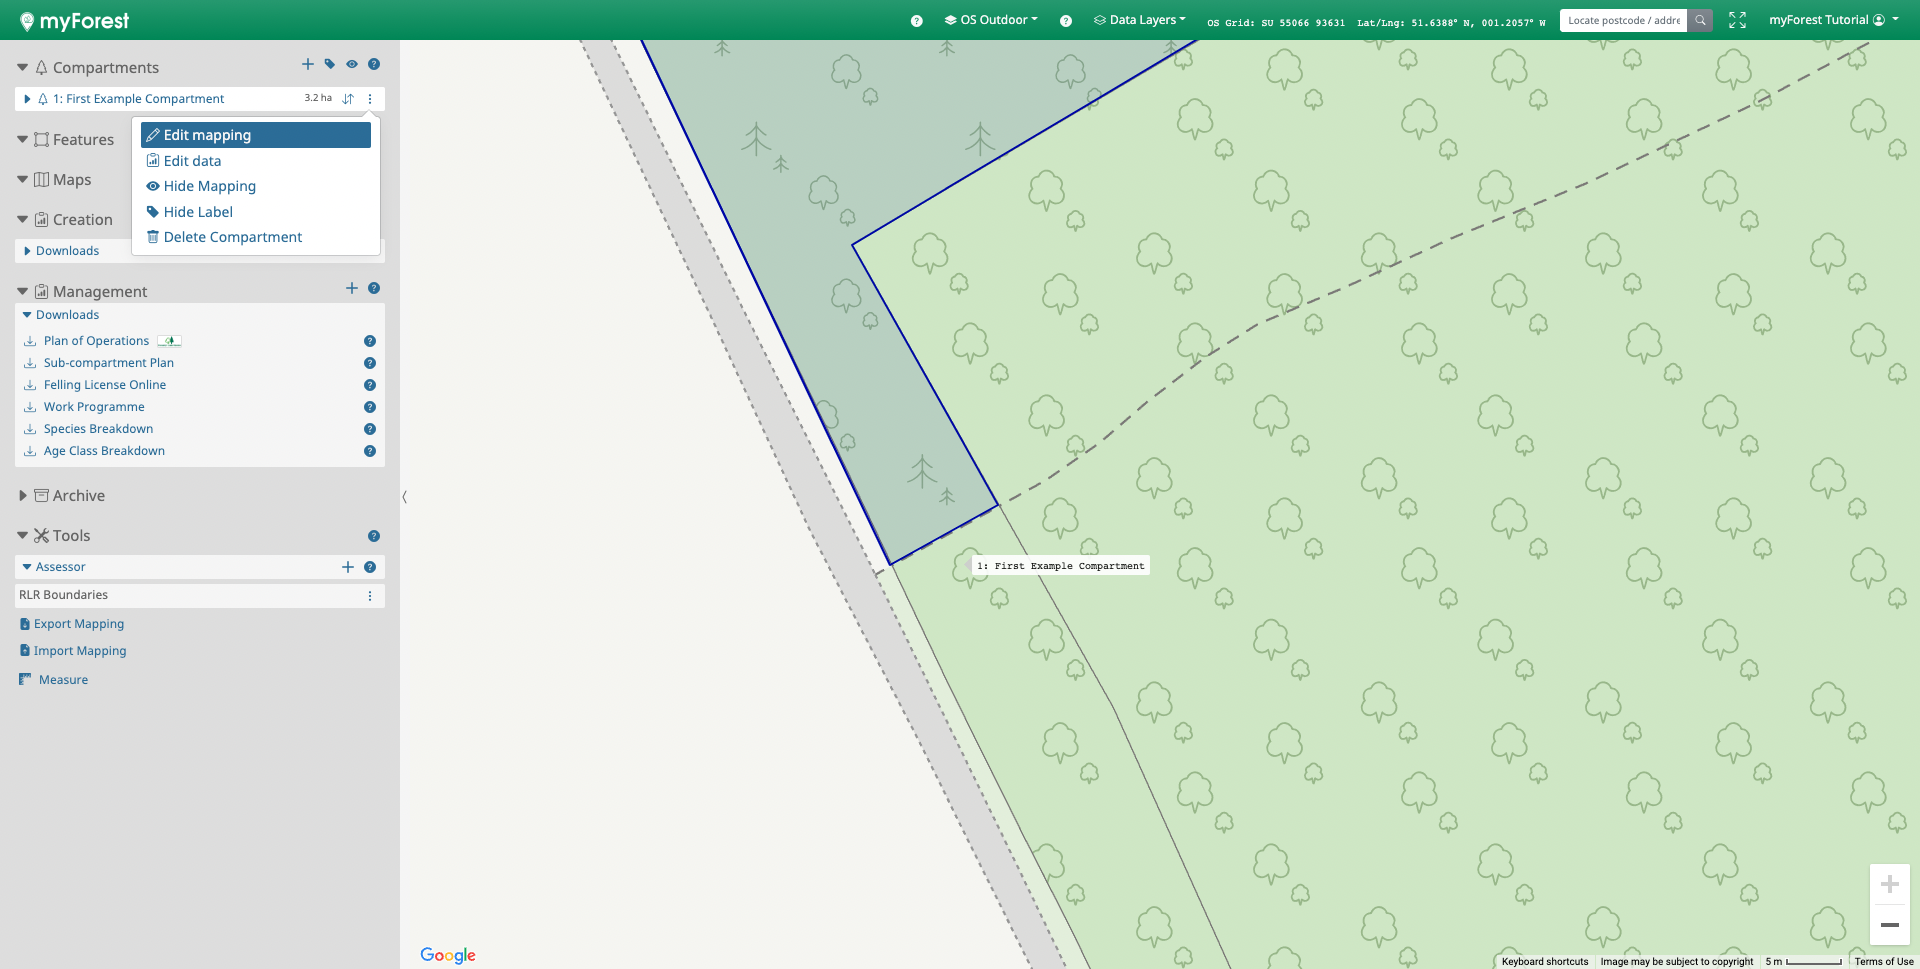Screen dimensions: 1920x969
Task: Expand the Archive section
Action: coord(23,496)
